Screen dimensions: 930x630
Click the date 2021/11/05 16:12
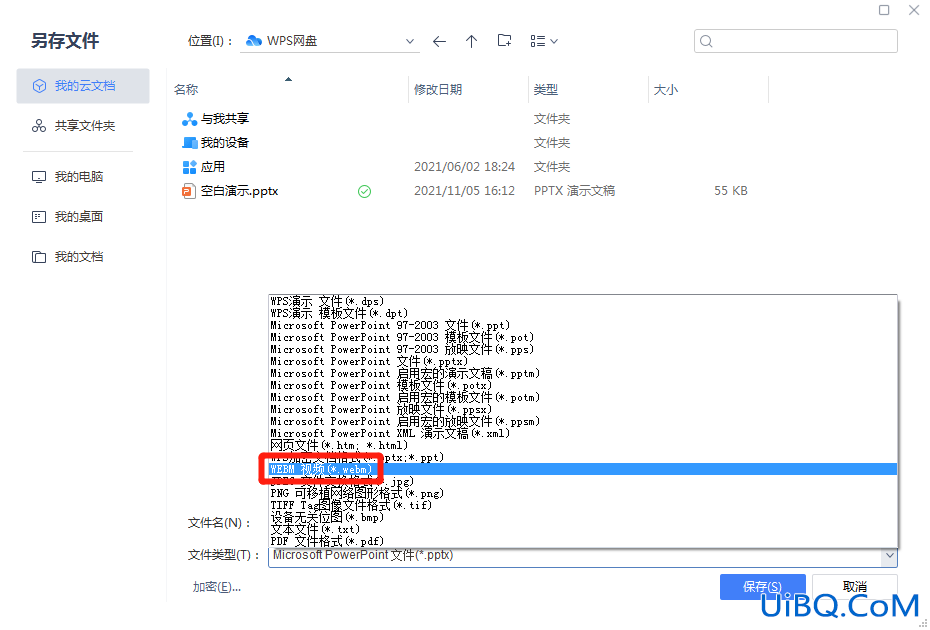tap(464, 191)
